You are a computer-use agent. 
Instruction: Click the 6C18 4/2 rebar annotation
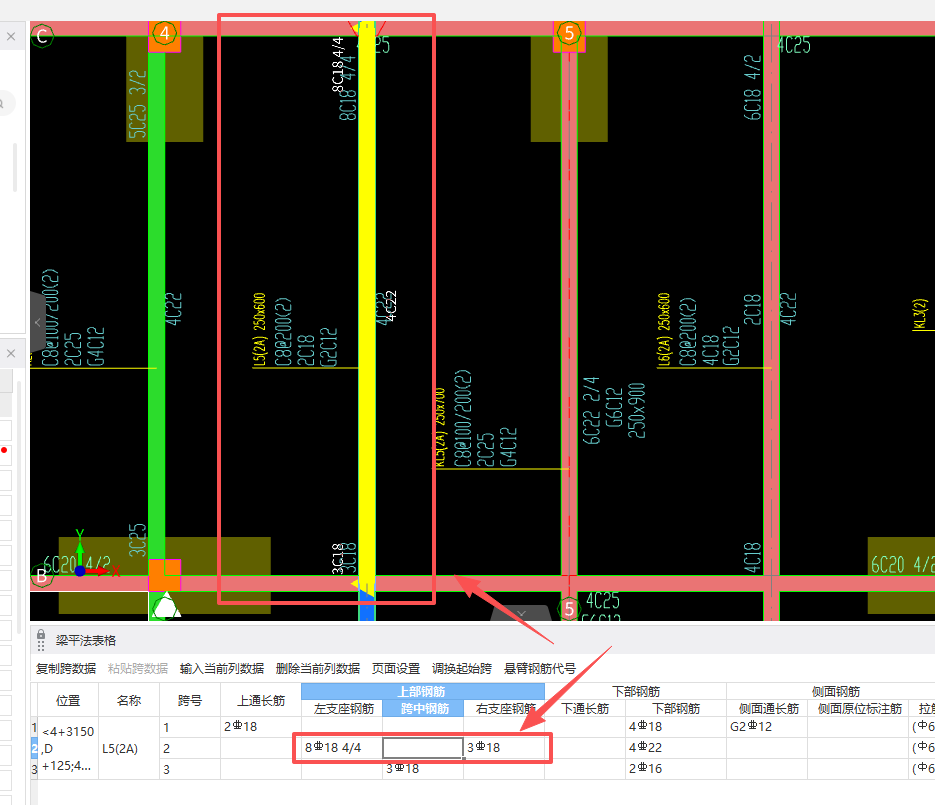753,88
